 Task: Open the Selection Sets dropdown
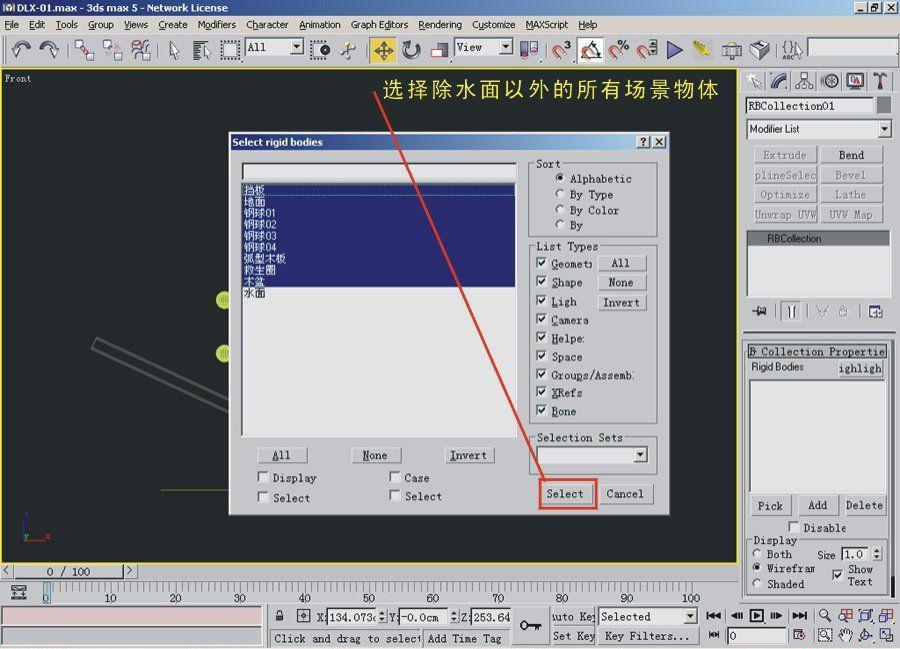640,455
